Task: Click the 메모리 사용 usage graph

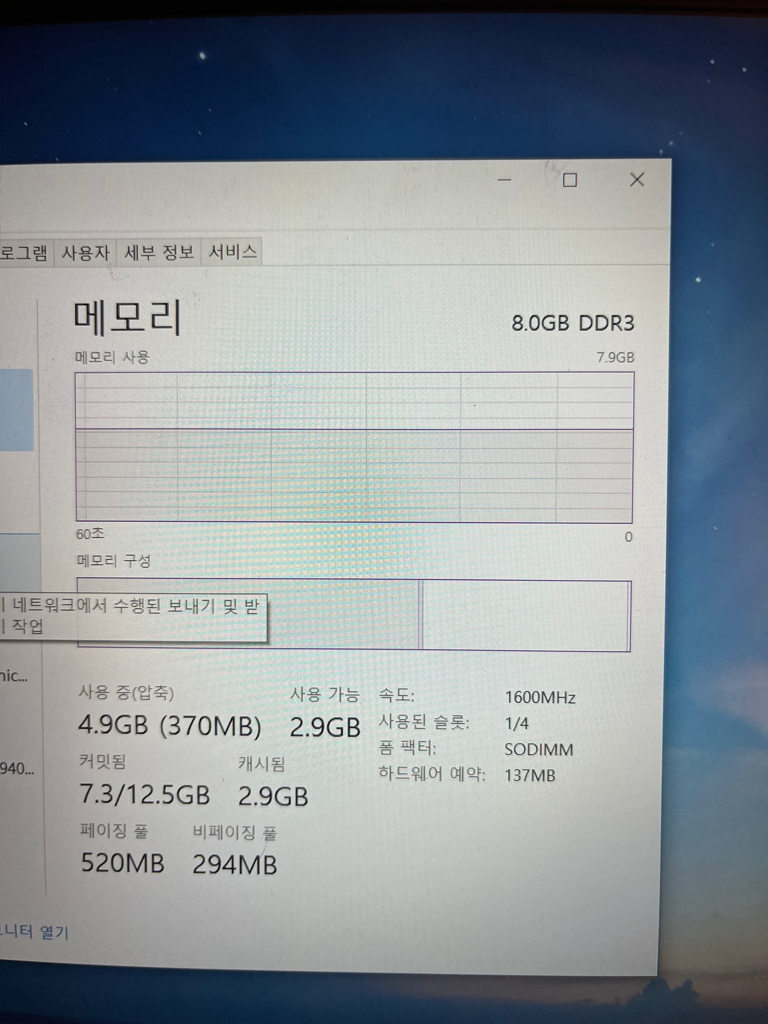Action: 355,447
